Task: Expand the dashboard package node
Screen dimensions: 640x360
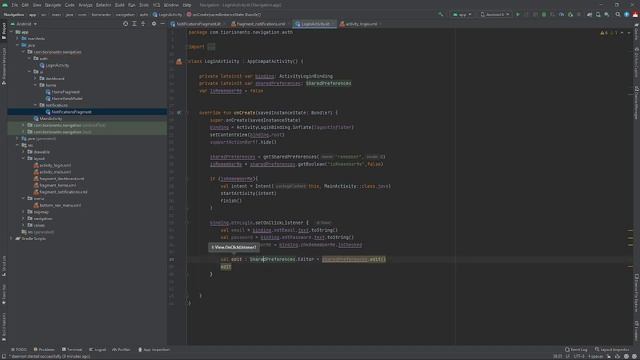Action: (x=36, y=78)
